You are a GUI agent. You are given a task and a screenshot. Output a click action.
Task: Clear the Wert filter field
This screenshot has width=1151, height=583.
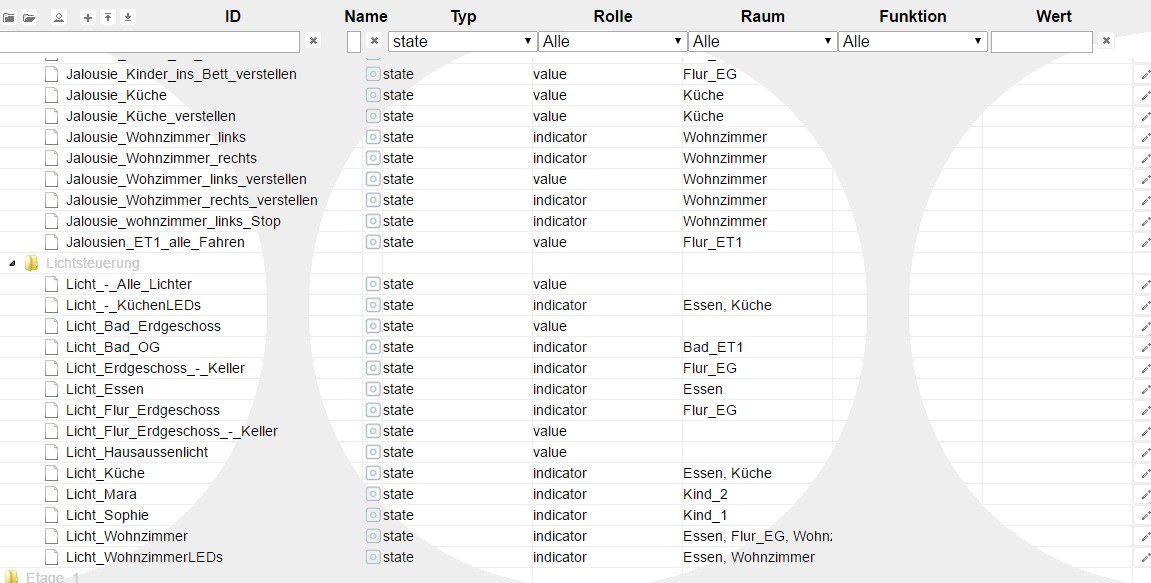[x=1106, y=41]
